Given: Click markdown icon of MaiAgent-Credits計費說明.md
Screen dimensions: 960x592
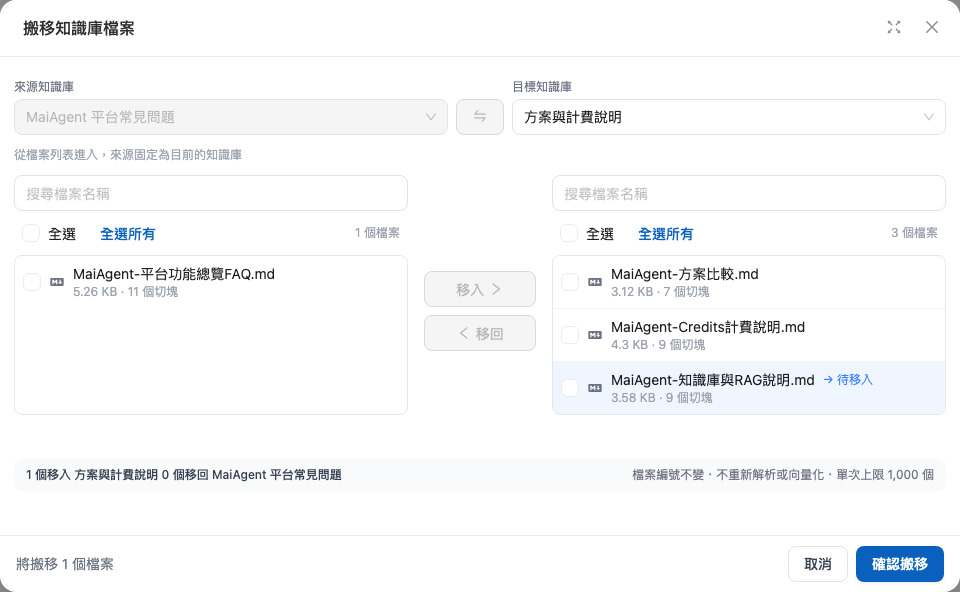Looking at the screenshot, I should click(x=594, y=335).
